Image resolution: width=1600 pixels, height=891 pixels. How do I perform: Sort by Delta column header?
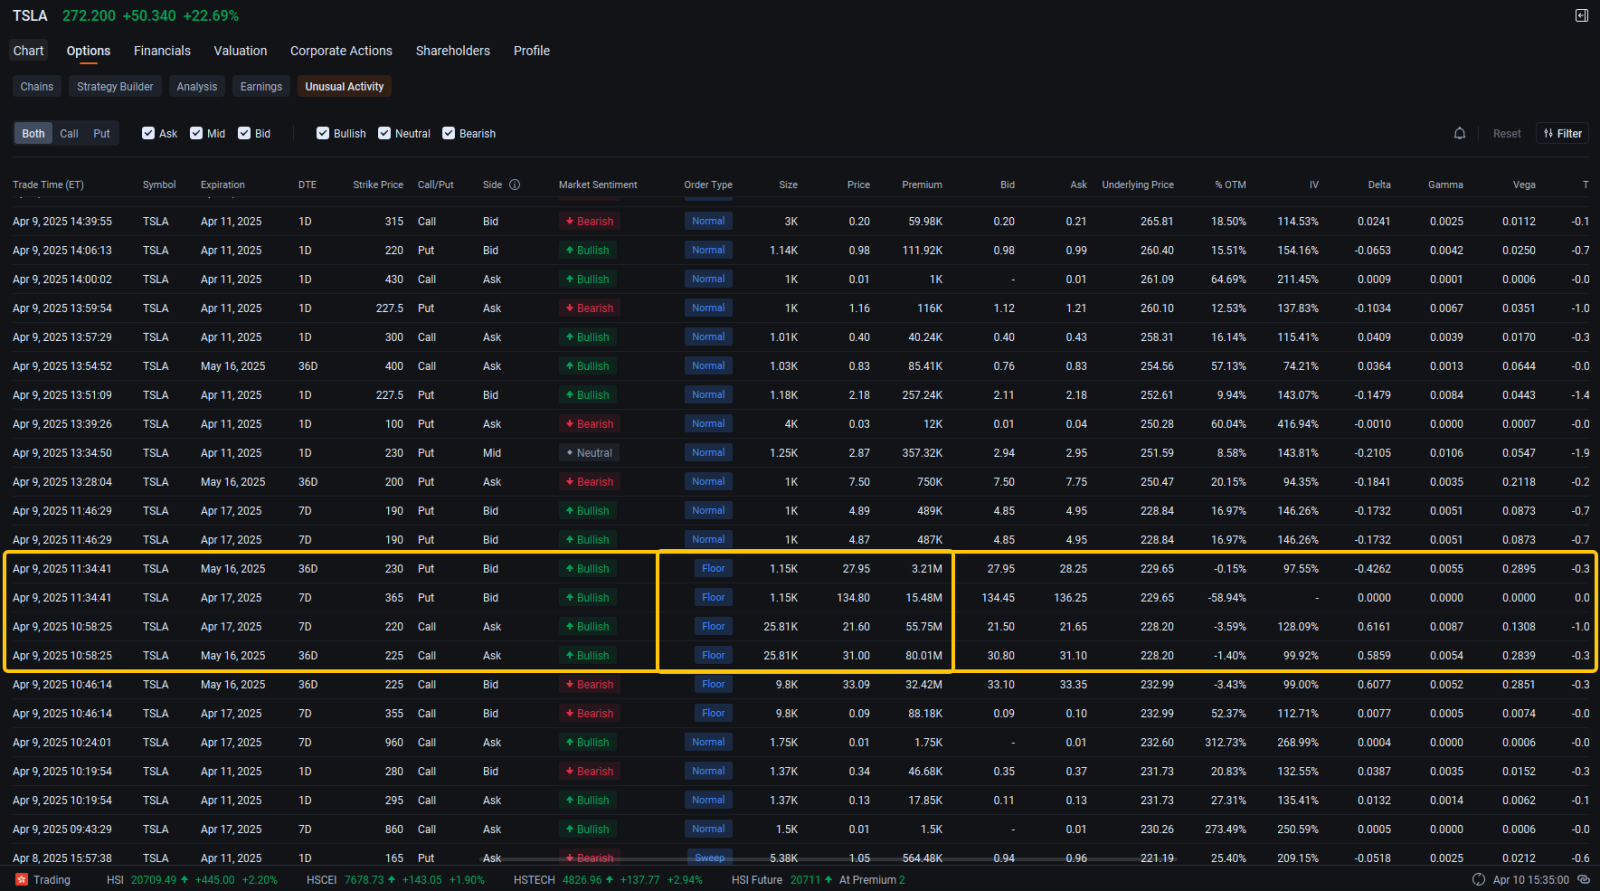coord(1379,185)
